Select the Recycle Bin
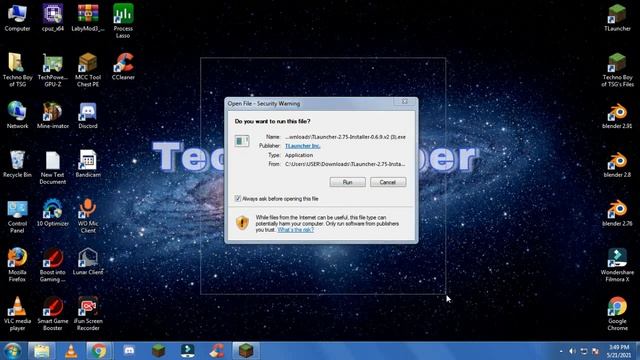640x360 pixels. coord(17,164)
